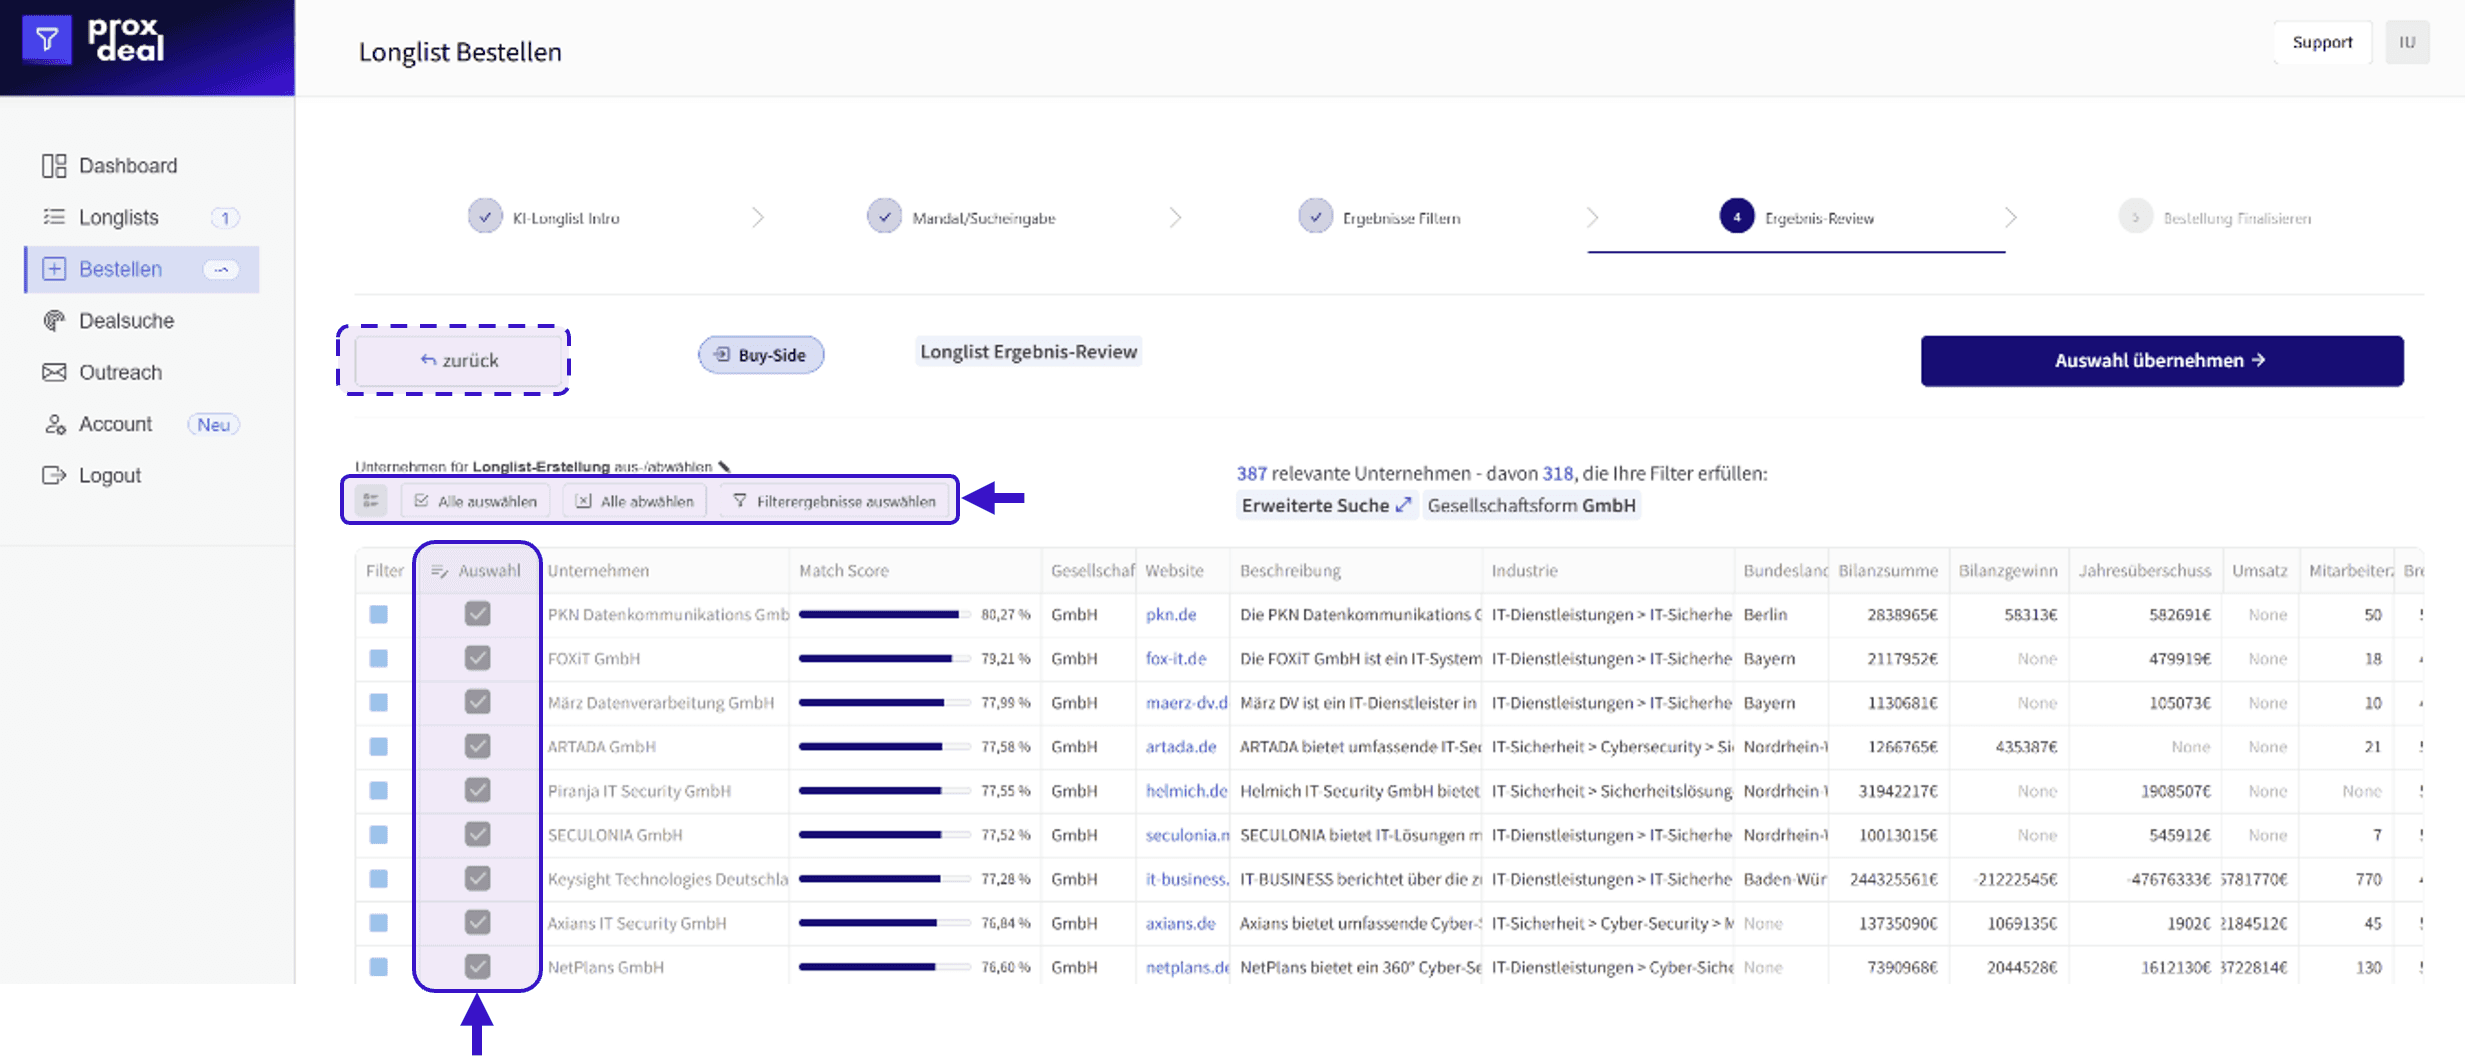Viewport: 2466px width, 1064px height.
Task: Untick the FOXiT GmbH selection checkbox
Action: [478, 658]
